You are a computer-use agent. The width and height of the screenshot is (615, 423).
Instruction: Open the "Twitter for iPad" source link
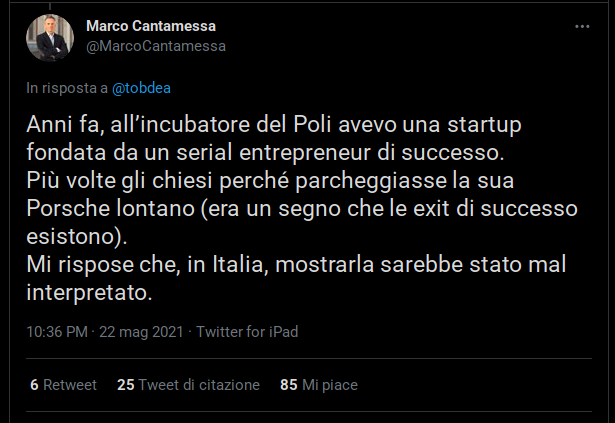[247, 332]
